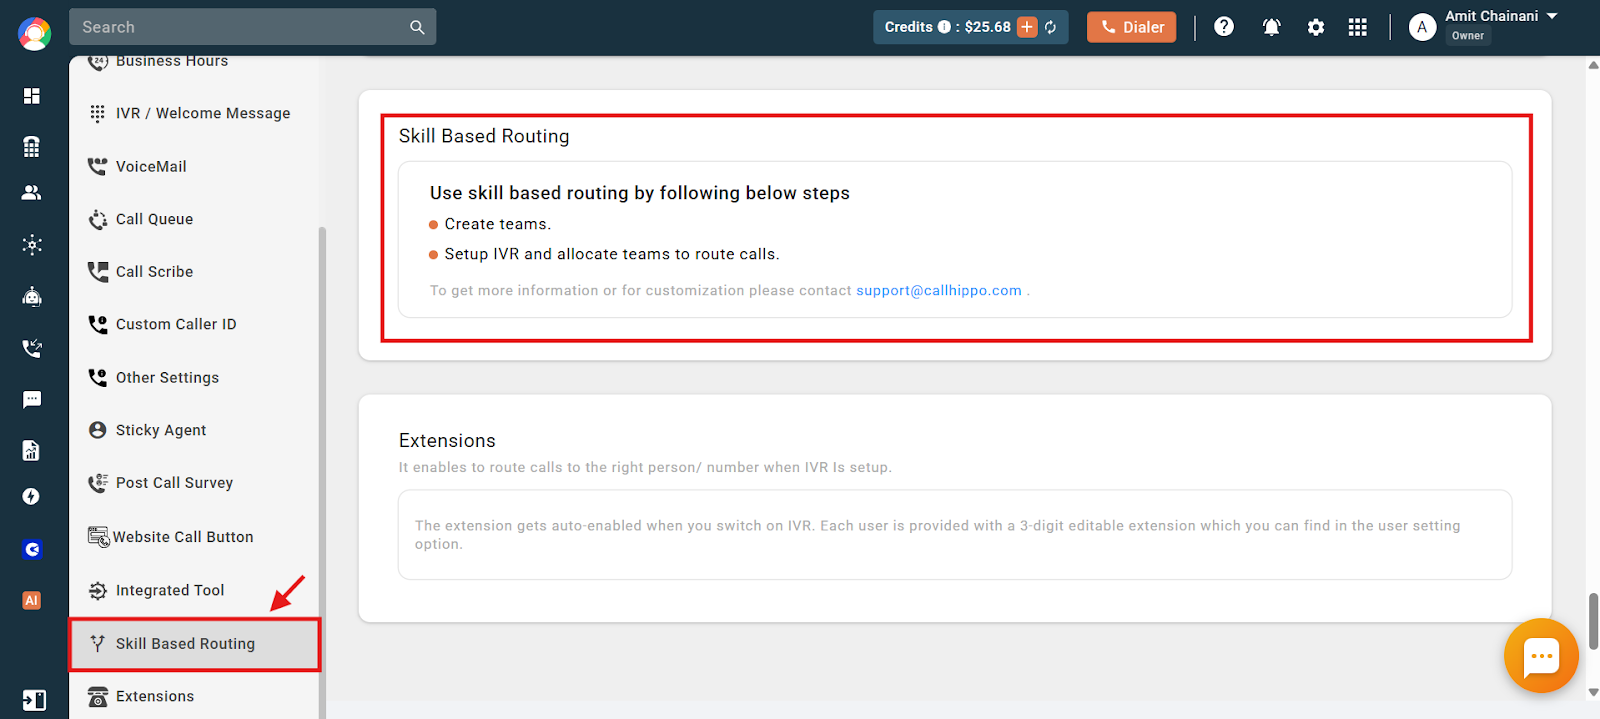
Task: Open the reports document icon in left rail
Action: coord(32,451)
